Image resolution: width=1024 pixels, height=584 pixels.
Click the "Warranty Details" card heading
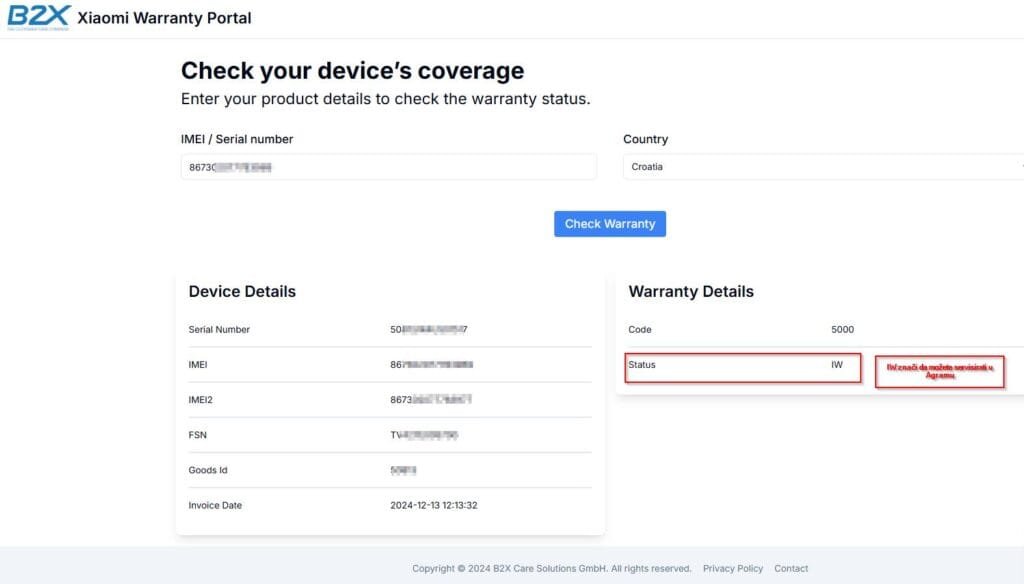[691, 291]
